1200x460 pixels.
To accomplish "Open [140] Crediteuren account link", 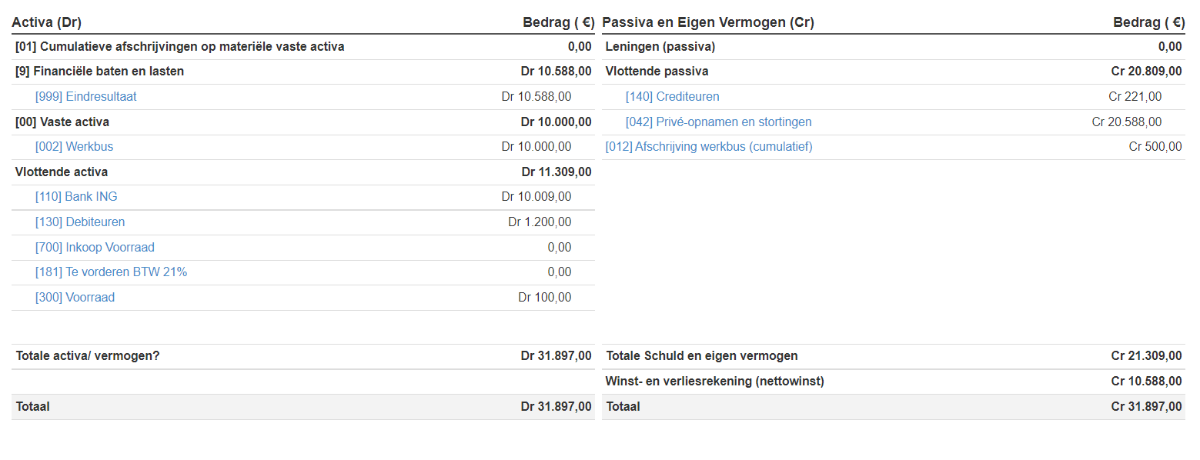I will [x=672, y=97].
